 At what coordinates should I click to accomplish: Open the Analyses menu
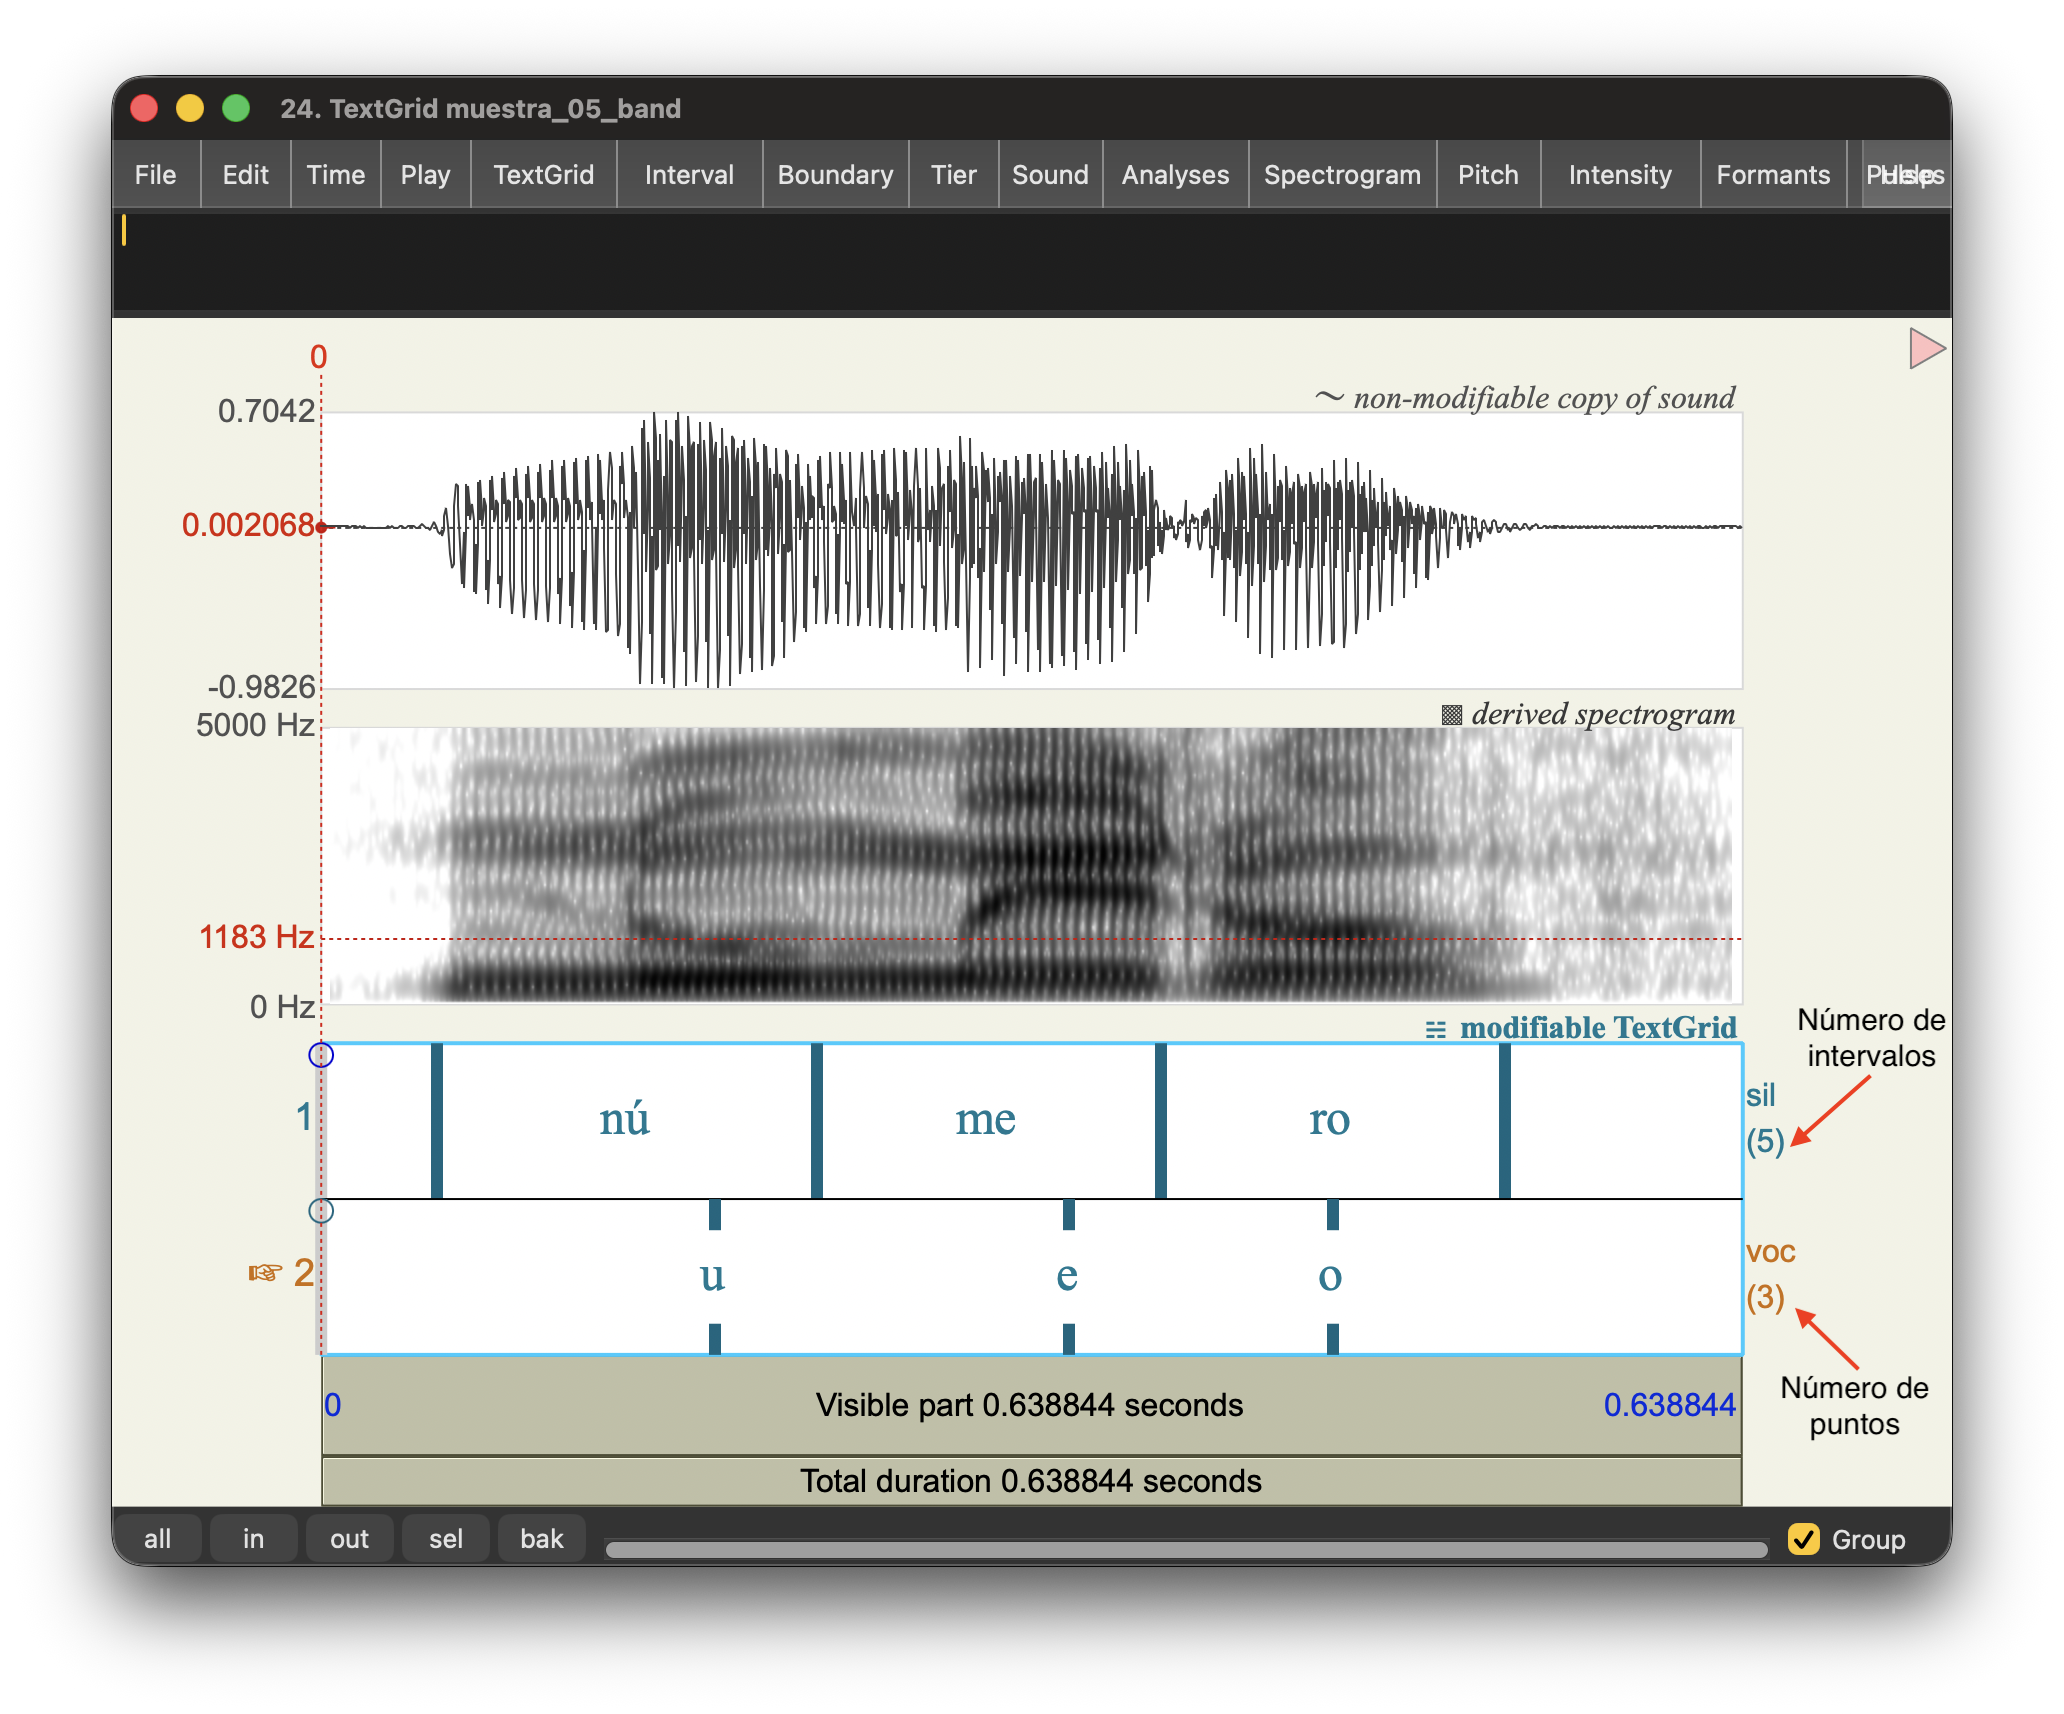(x=1175, y=174)
